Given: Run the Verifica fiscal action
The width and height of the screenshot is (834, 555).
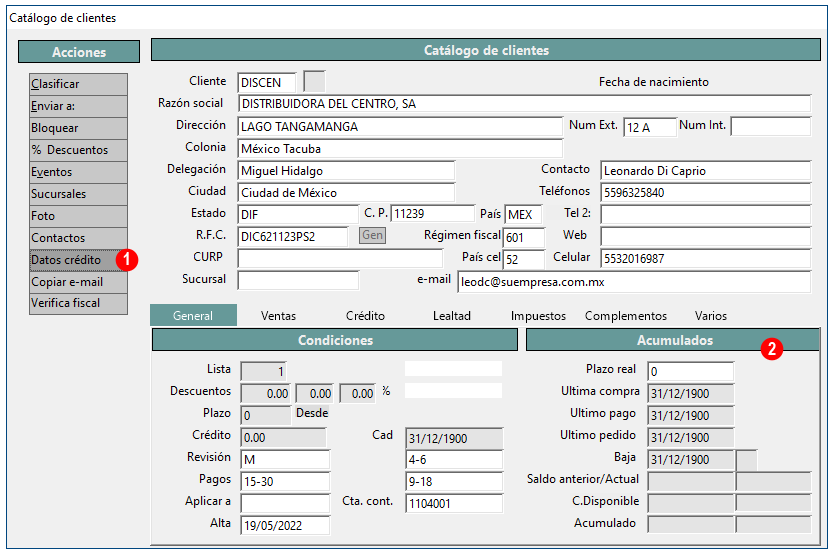Looking at the screenshot, I should tap(78, 303).
